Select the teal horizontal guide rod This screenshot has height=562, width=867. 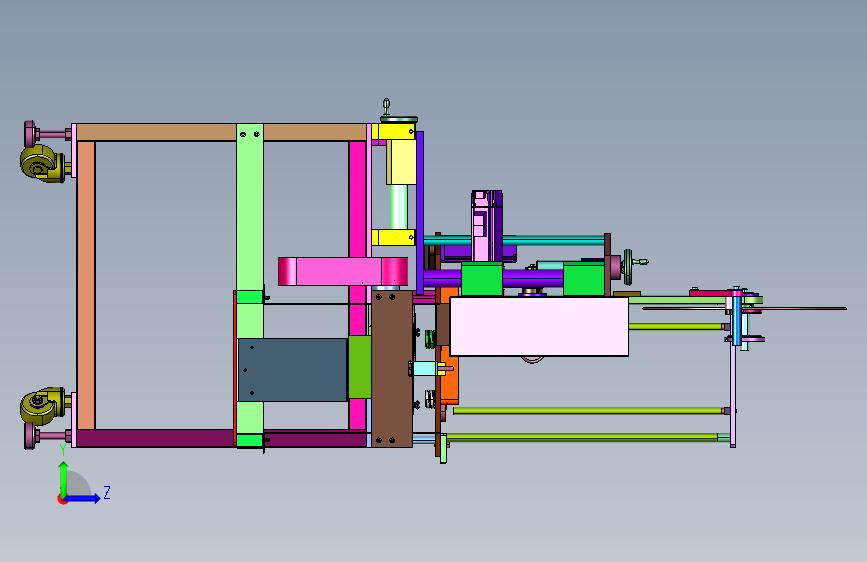(514, 240)
